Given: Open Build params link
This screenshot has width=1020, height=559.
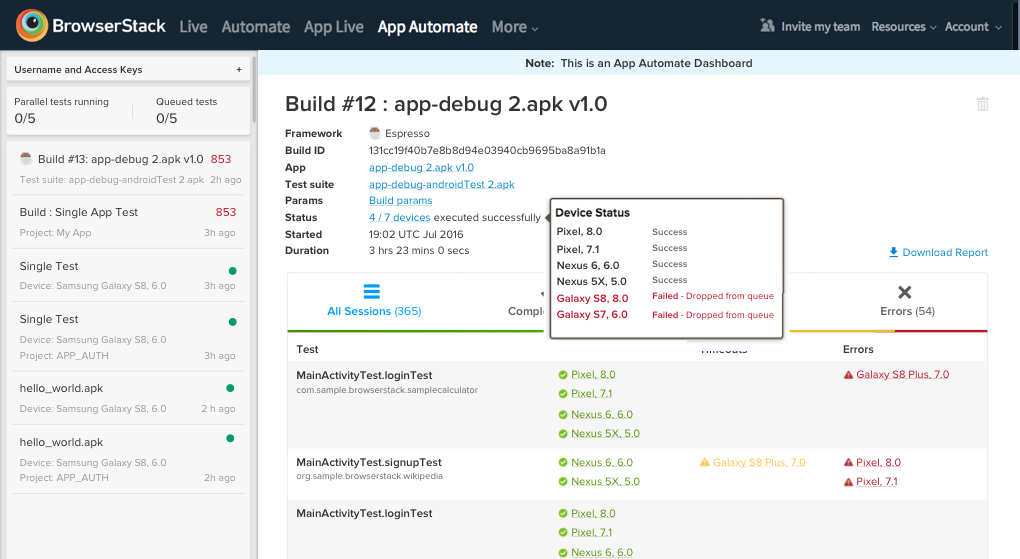Looking at the screenshot, I should point(401,200).
